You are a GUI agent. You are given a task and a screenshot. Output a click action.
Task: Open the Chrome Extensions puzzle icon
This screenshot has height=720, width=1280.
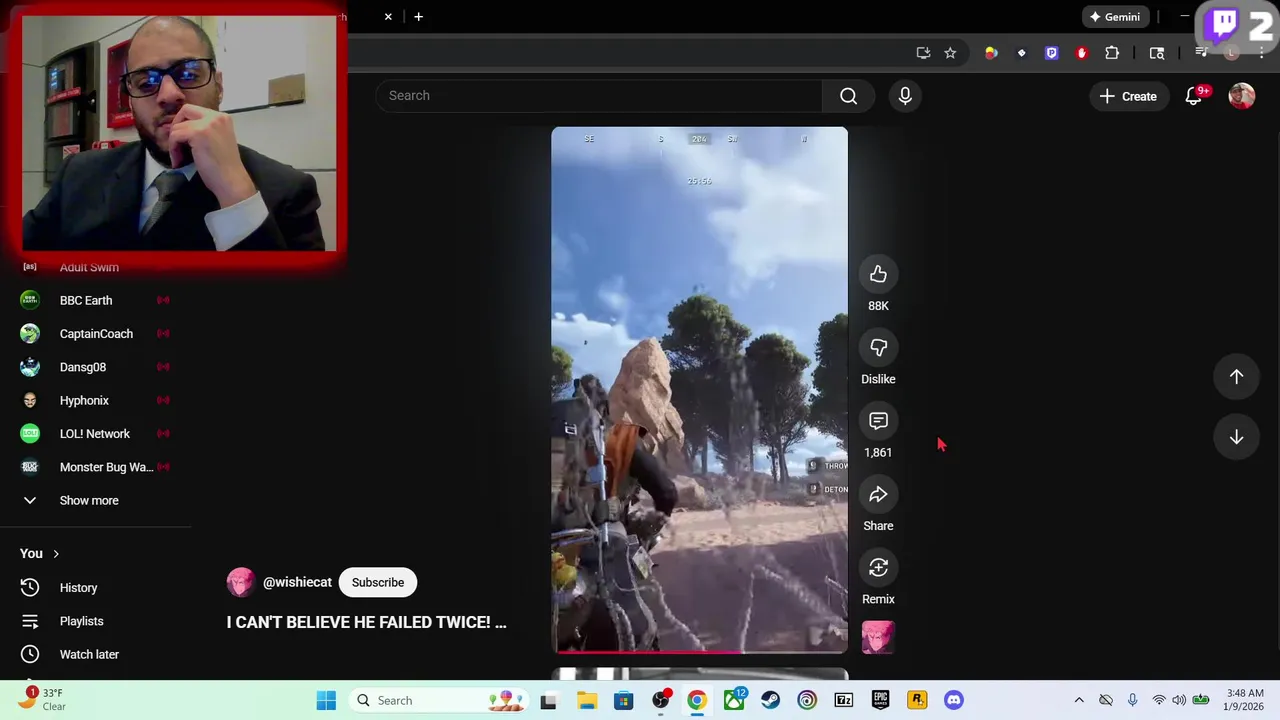[1112, 53]
